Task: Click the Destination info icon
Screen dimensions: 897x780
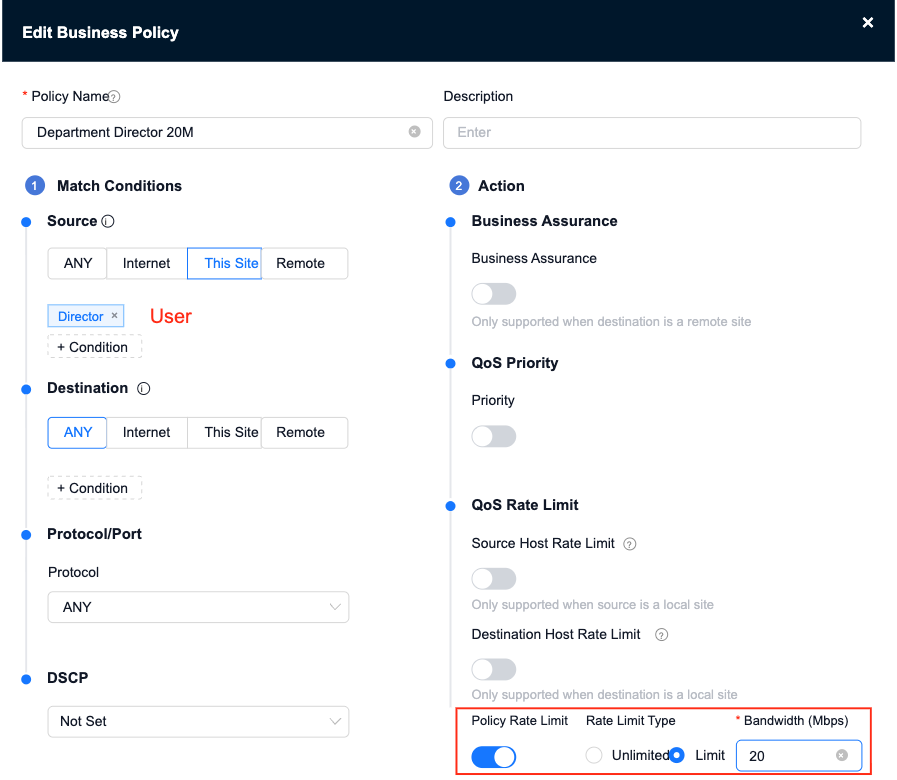Action: tap(144, 389)
